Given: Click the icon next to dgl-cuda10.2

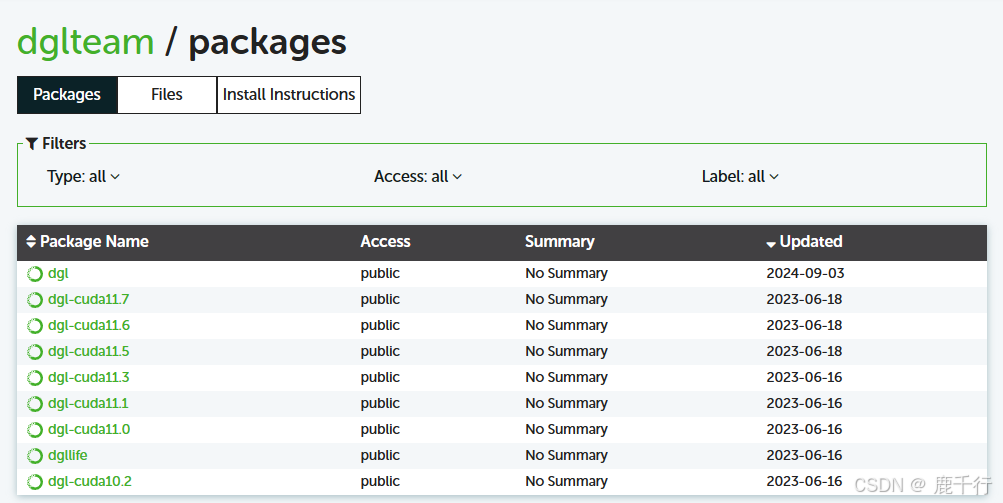Looking at the screenshot, I should 35,482.
